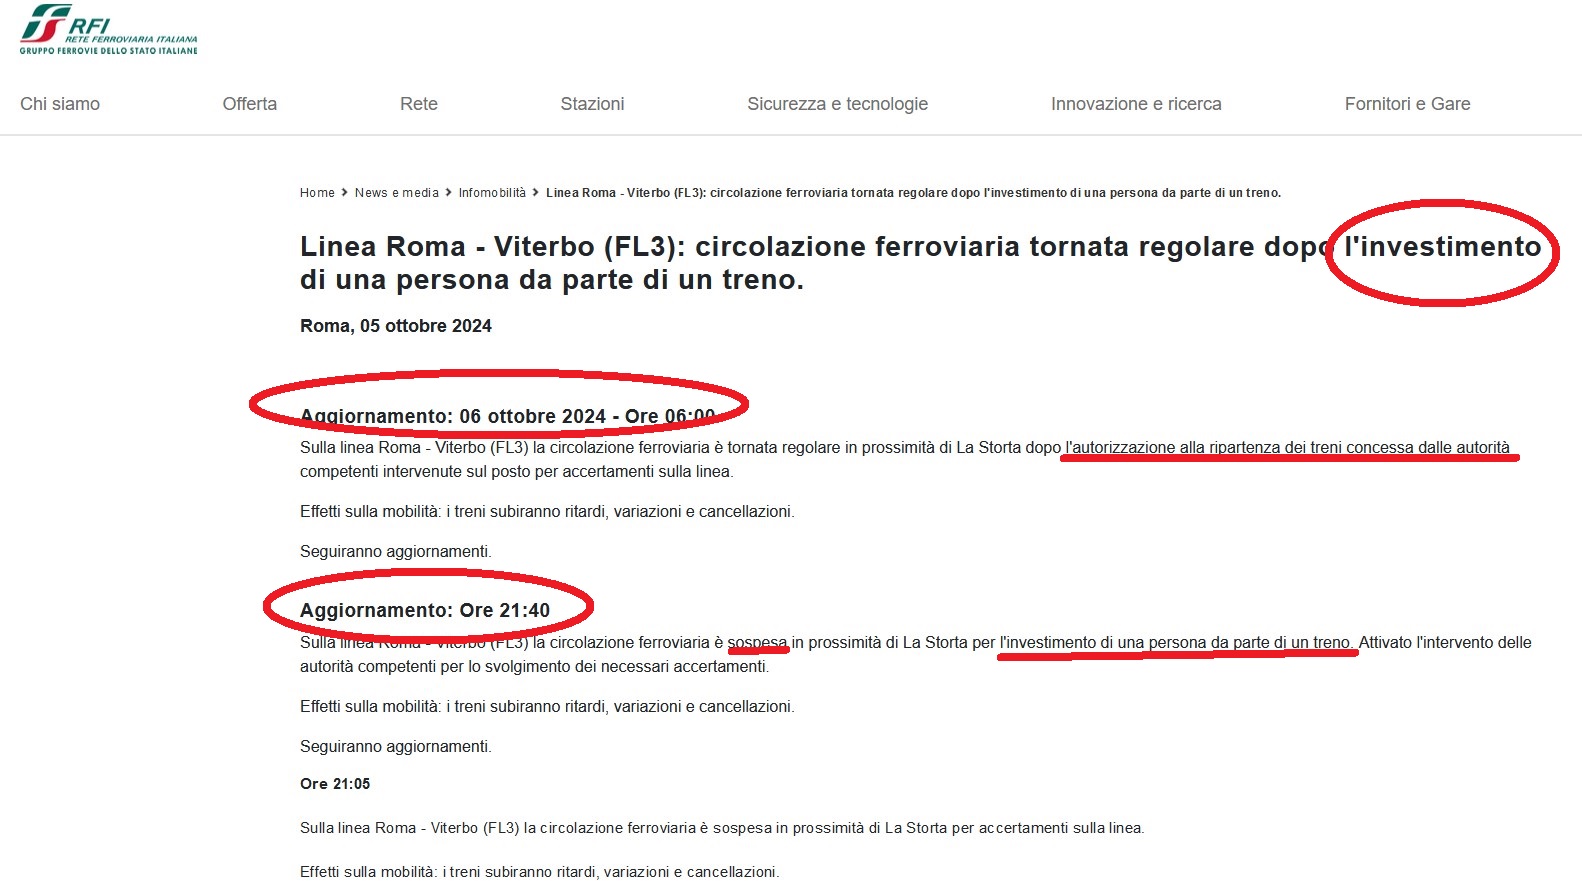Viewport: 1582px width, 881px height.
Task: Click the date Roma, 05 ottobre 2024
Action: click(395, 326)
